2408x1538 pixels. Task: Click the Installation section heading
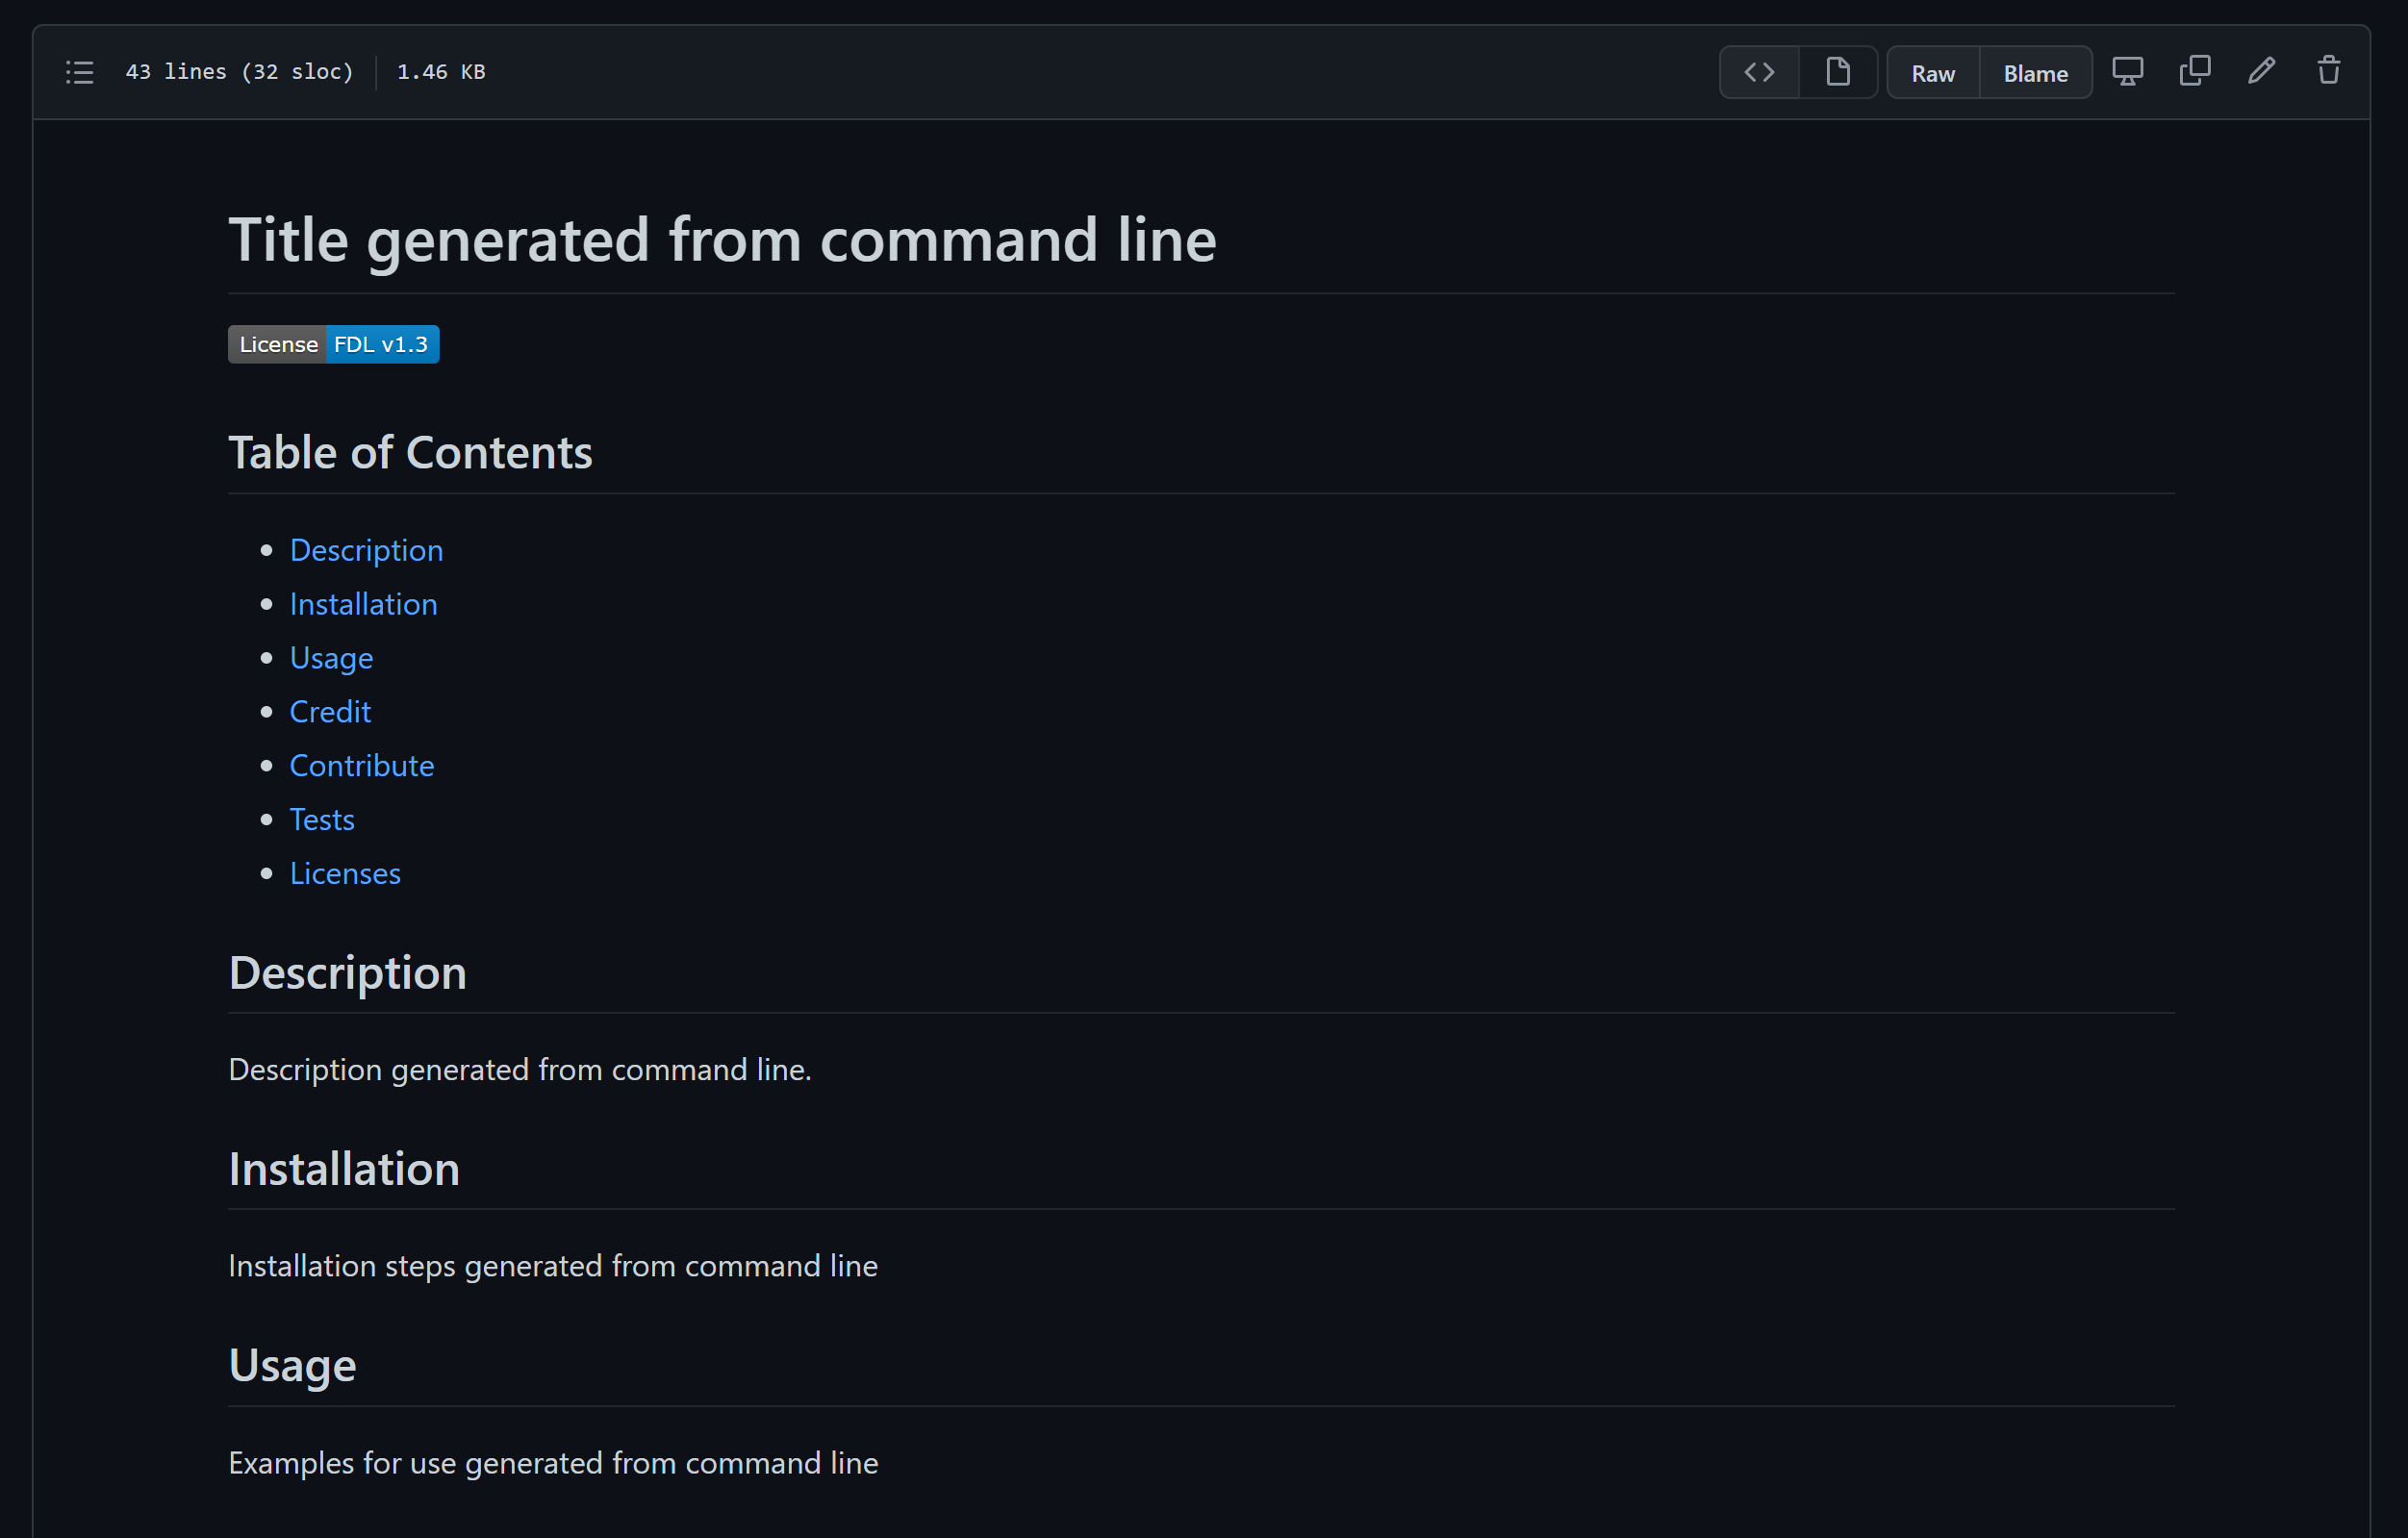click(344, 1169)
